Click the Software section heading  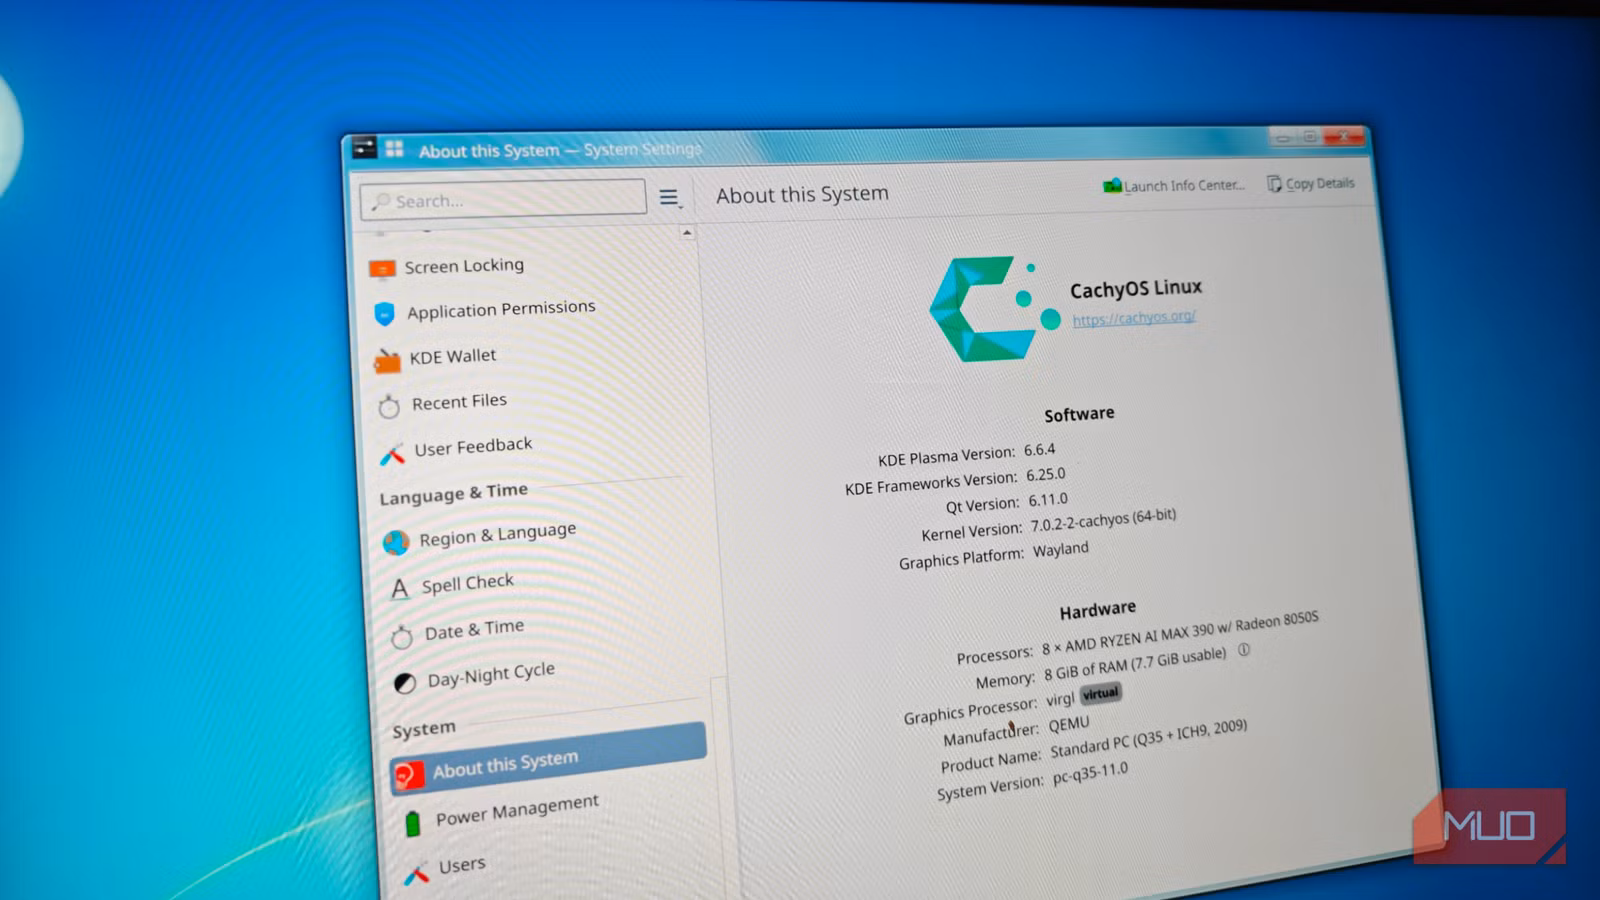click(x=1079, y=414)
